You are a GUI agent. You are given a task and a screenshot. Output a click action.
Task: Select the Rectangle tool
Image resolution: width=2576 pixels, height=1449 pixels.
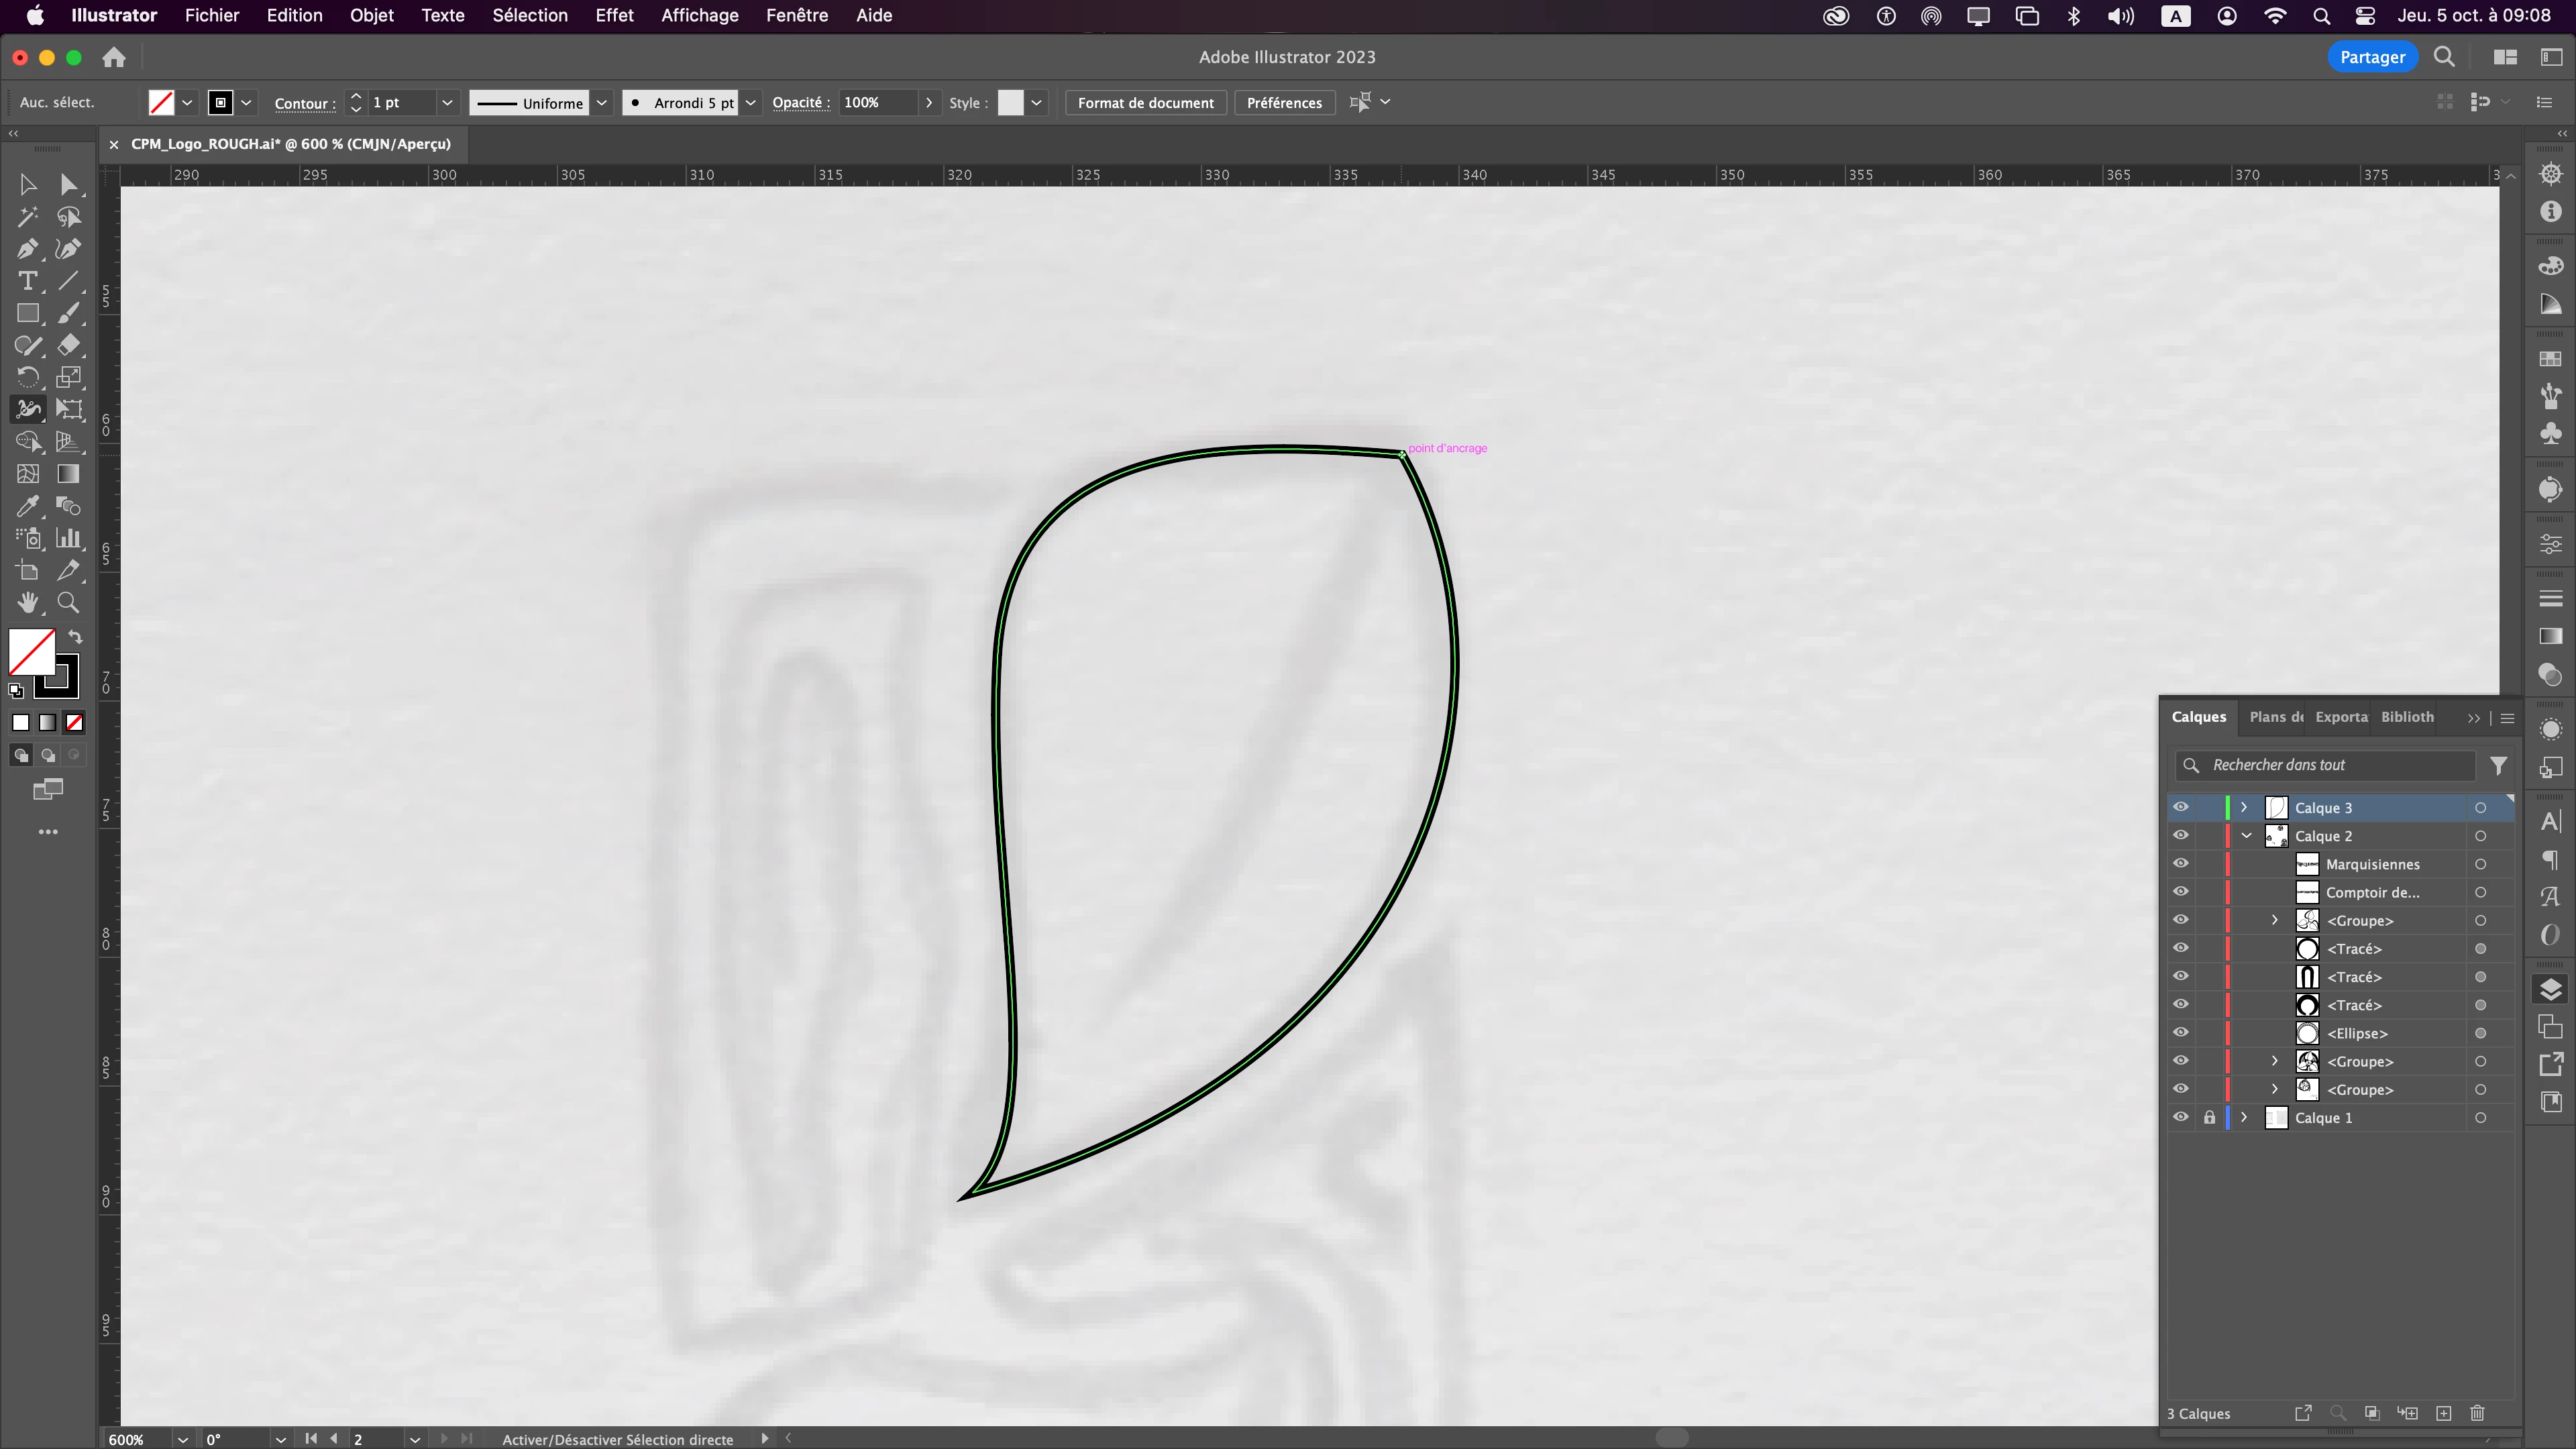click(x=27, y=314)
